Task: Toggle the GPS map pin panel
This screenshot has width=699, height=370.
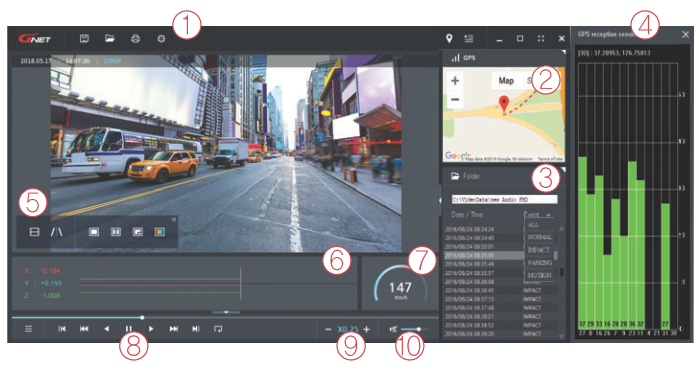Action: point(449,39)
